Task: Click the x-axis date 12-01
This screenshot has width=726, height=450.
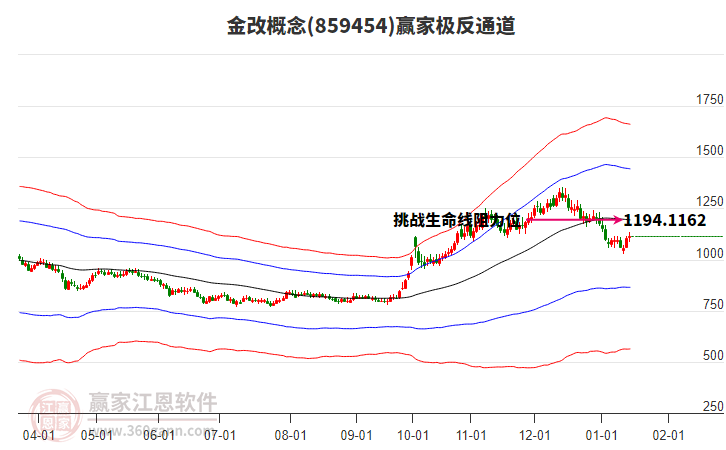Action: [534, 435]
